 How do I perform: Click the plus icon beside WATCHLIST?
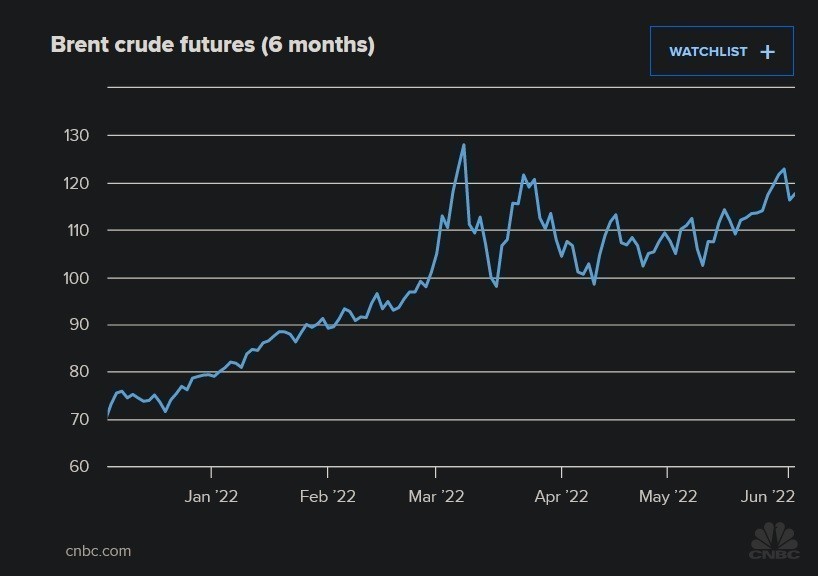(767, 52)
